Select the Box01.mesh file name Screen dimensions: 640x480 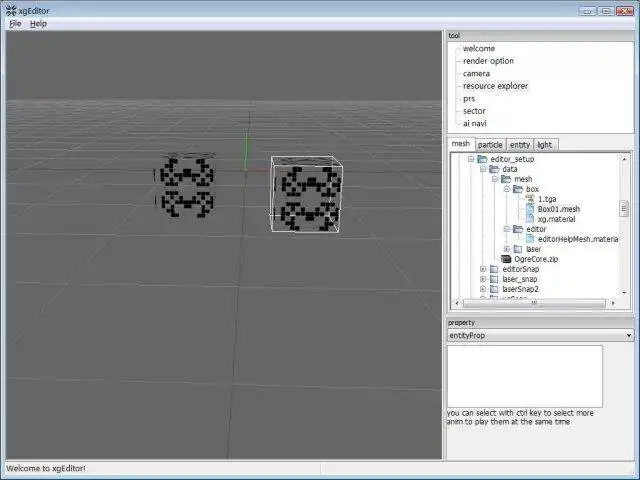point(559,209)
